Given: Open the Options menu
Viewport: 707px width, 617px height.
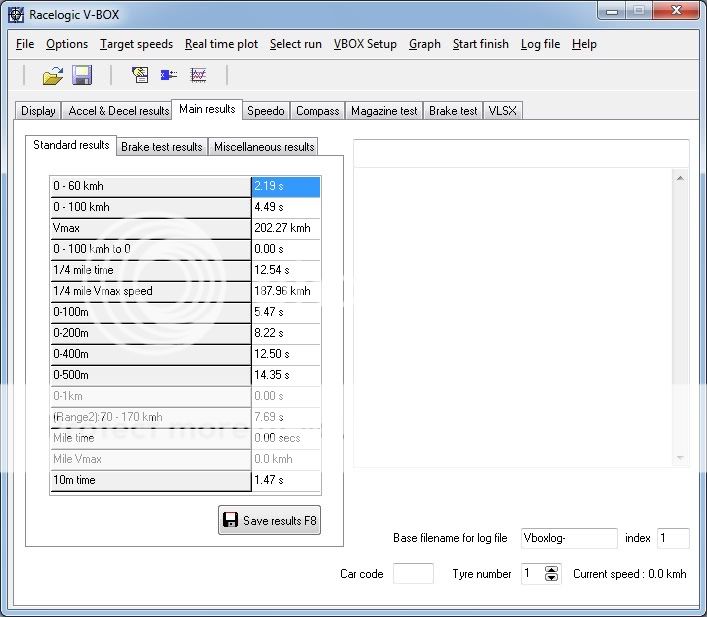Looking at the screenshot, I should click(x=67, y=44).
